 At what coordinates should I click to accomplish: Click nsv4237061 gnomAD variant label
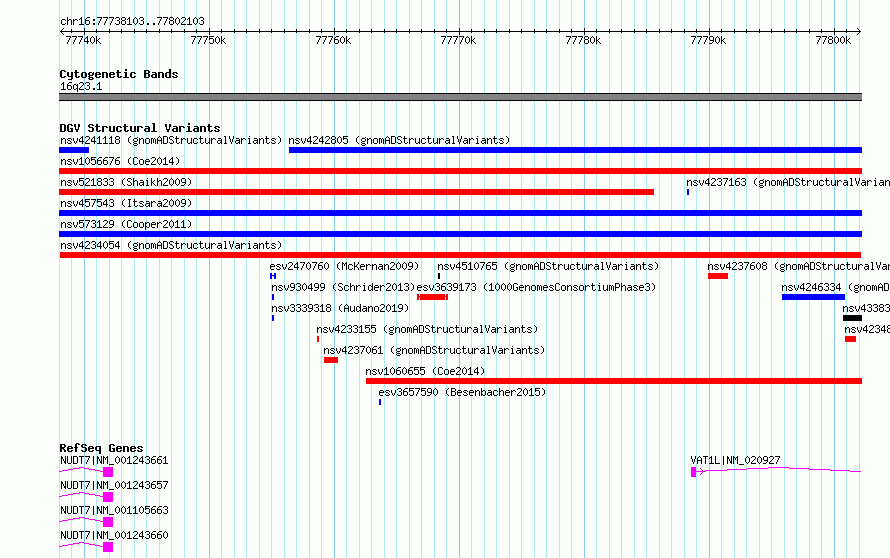tap(434, 350)
